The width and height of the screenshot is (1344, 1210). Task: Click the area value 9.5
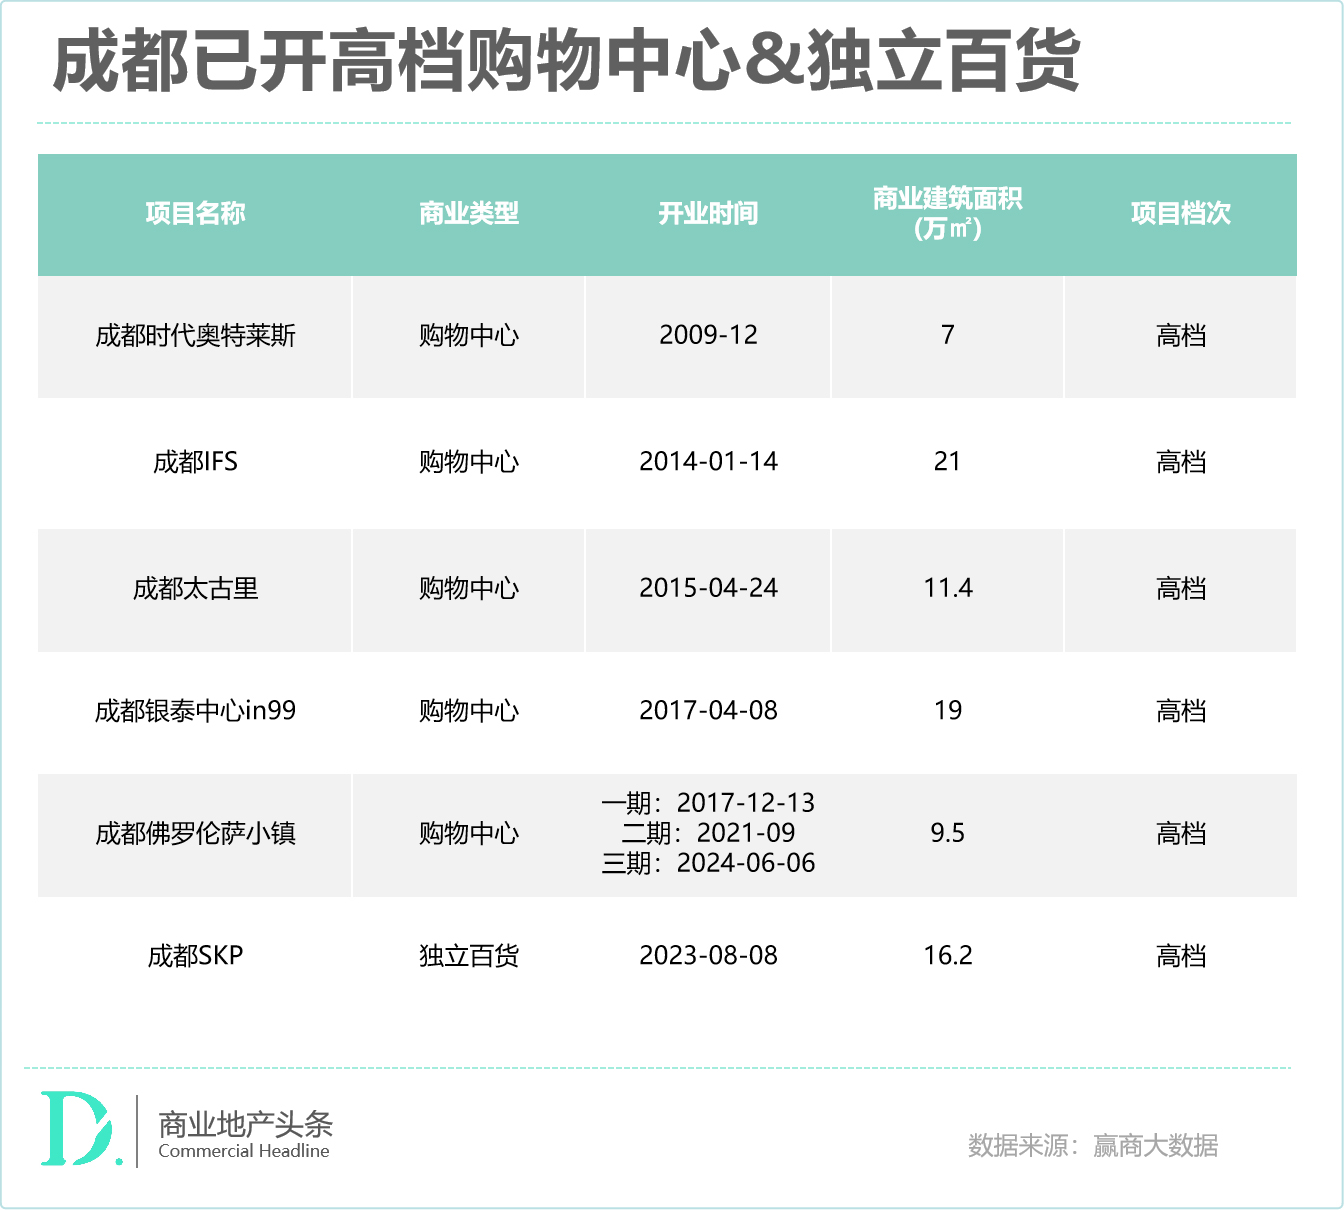(x=947, y=833)
